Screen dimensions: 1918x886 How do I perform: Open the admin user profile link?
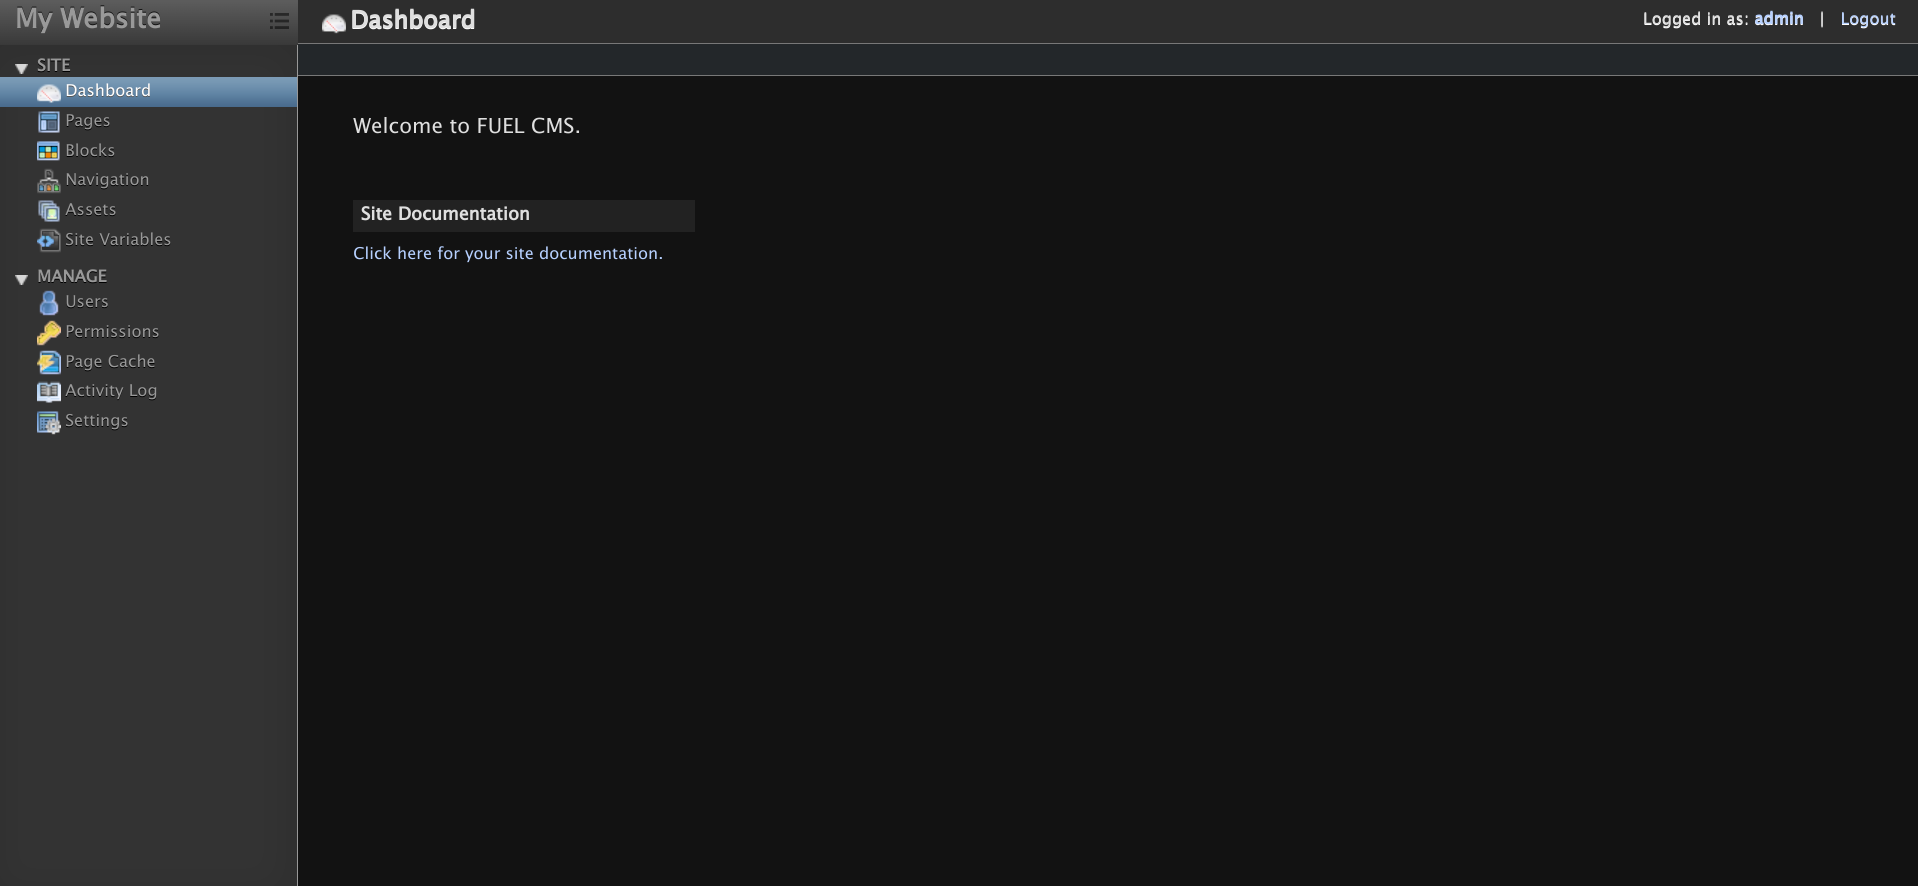1778,20
